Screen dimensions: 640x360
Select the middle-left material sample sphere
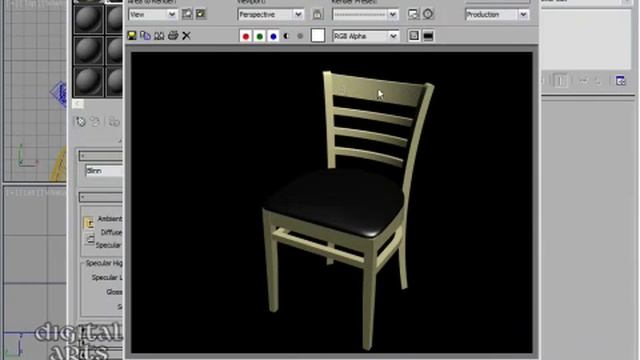pyautogui.click(x=88, y=50)
